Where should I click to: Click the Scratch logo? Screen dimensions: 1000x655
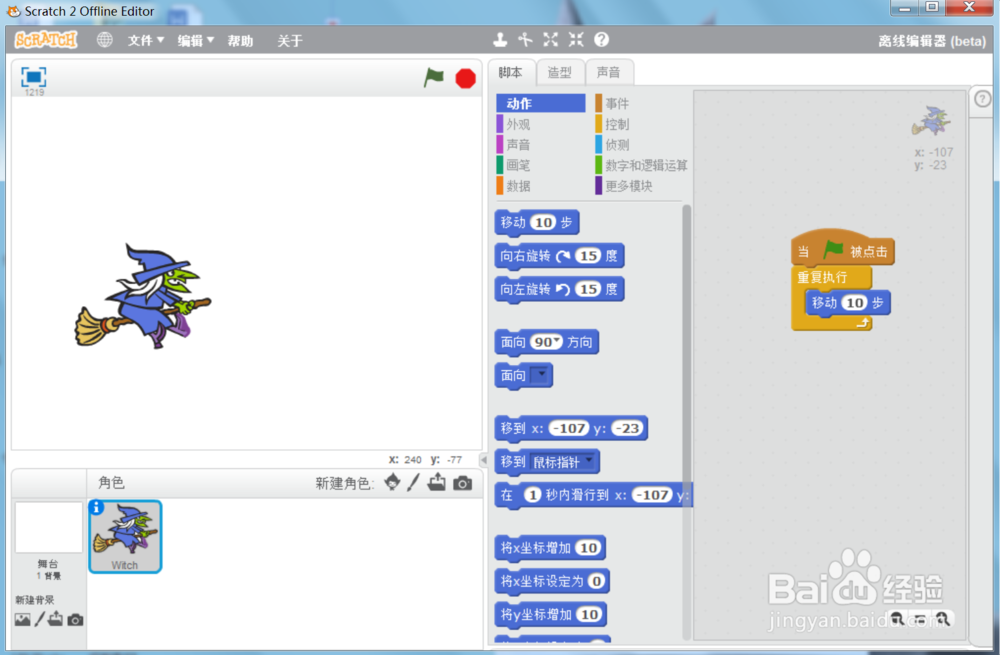click(46, 40)
